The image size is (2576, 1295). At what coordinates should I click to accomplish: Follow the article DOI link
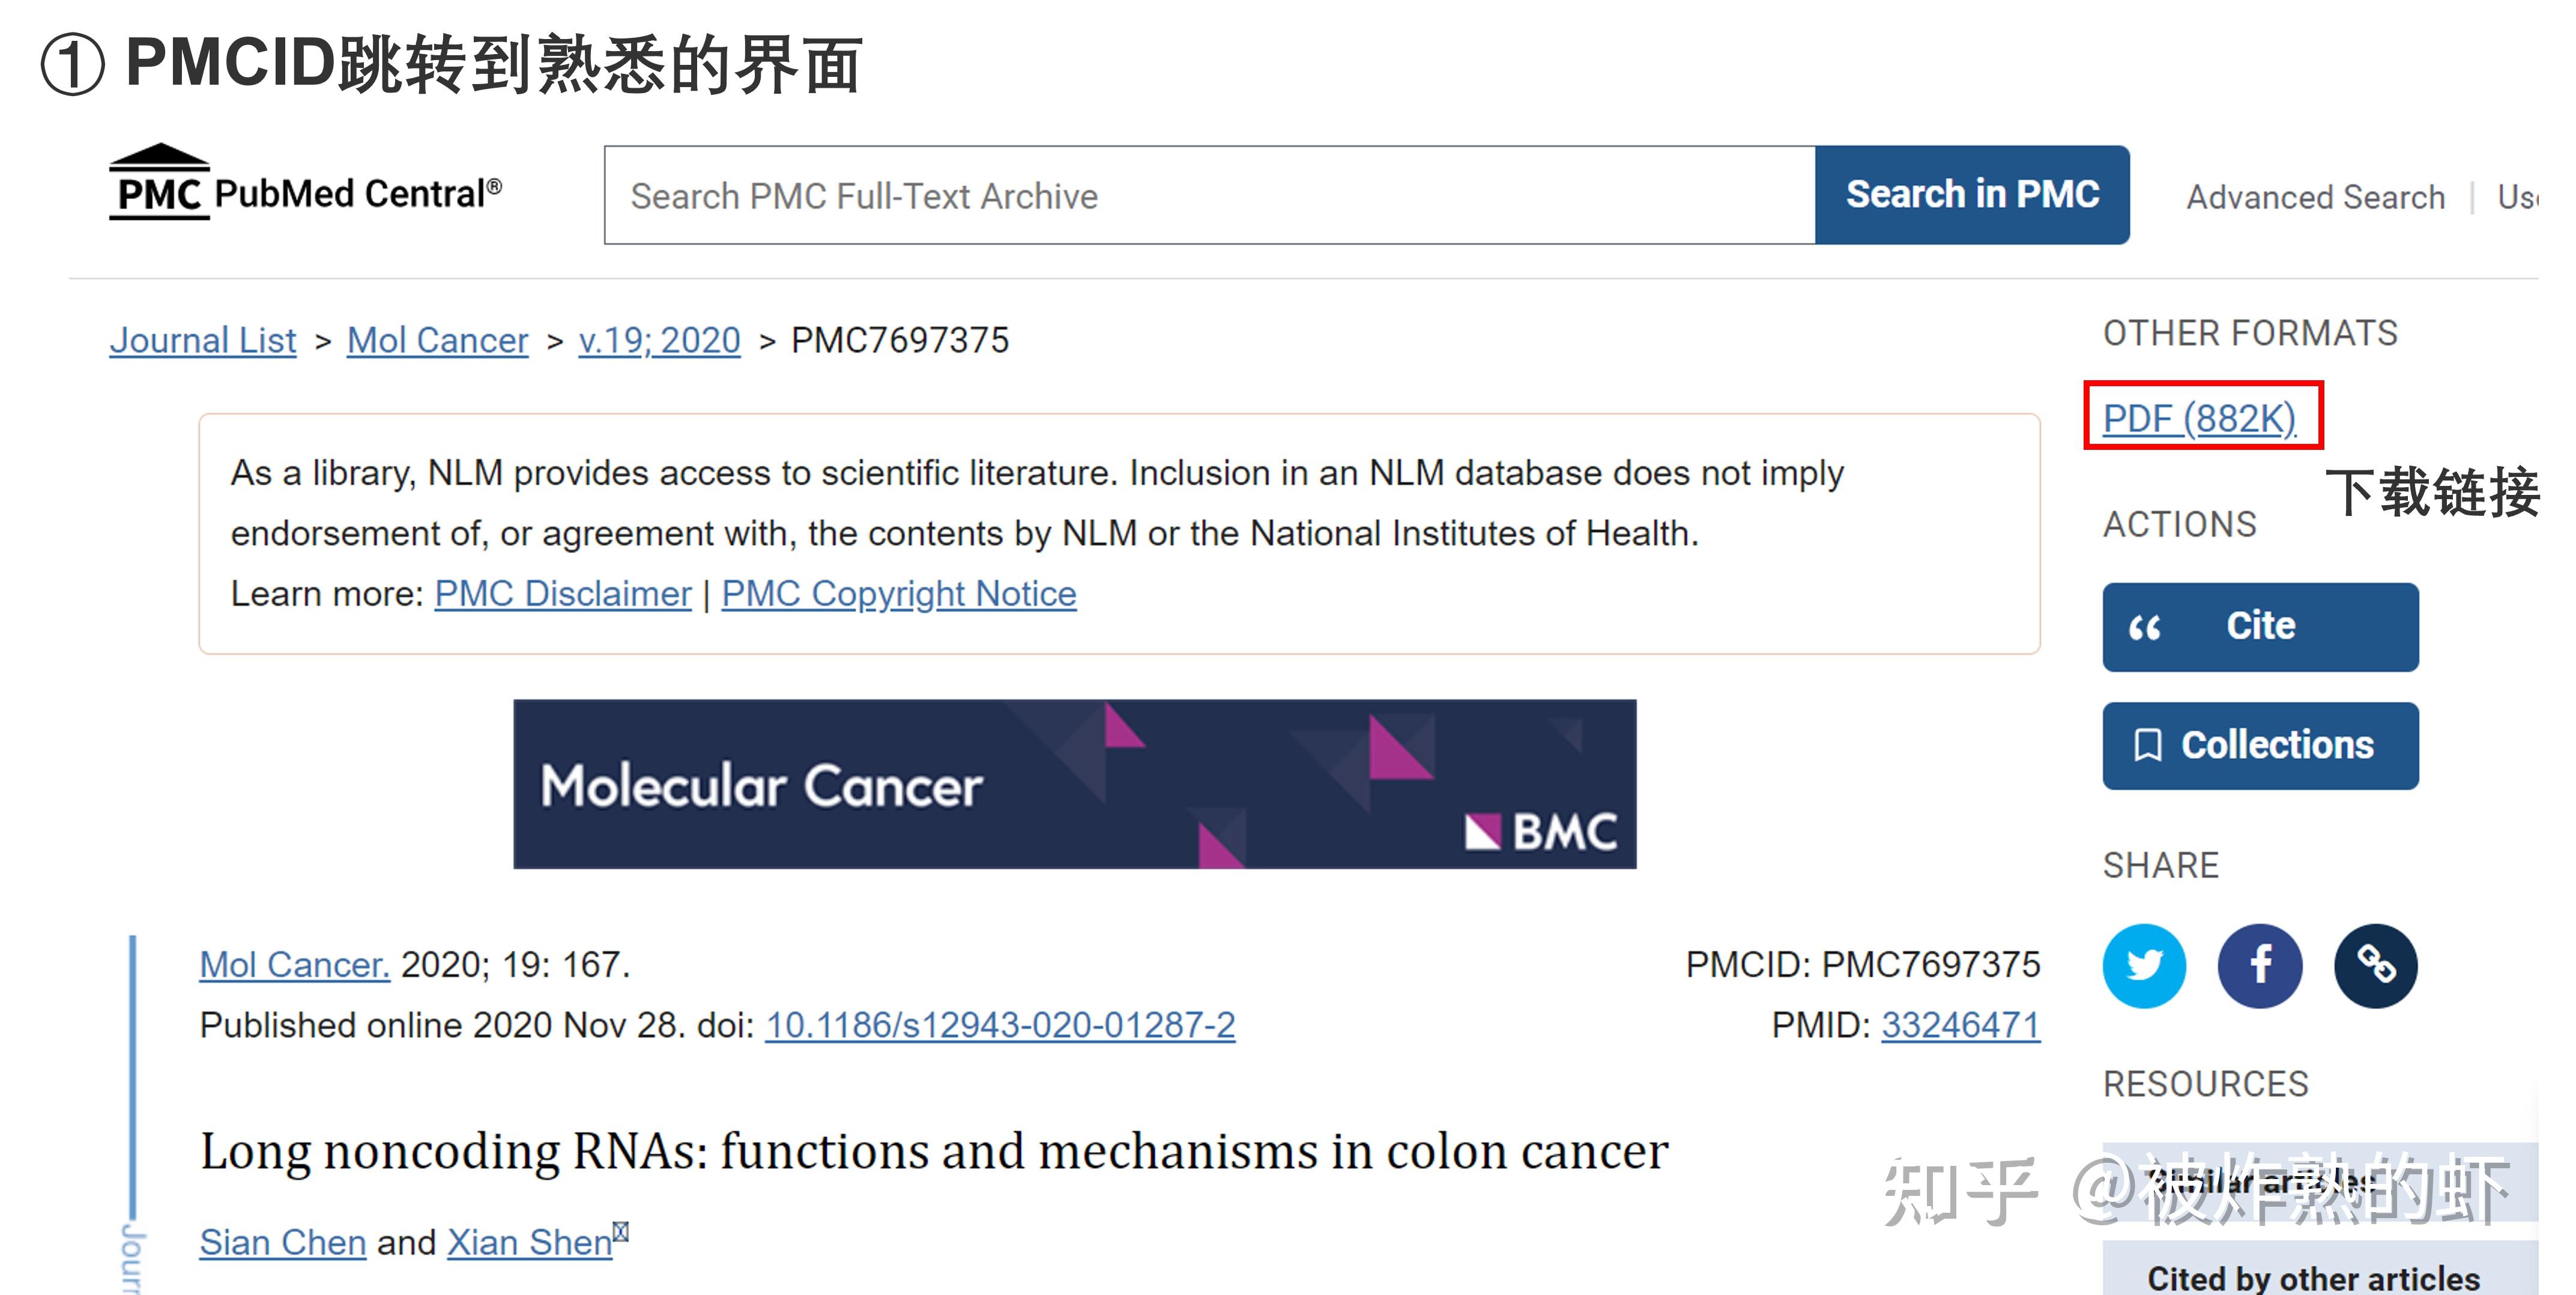point(999,1024)
